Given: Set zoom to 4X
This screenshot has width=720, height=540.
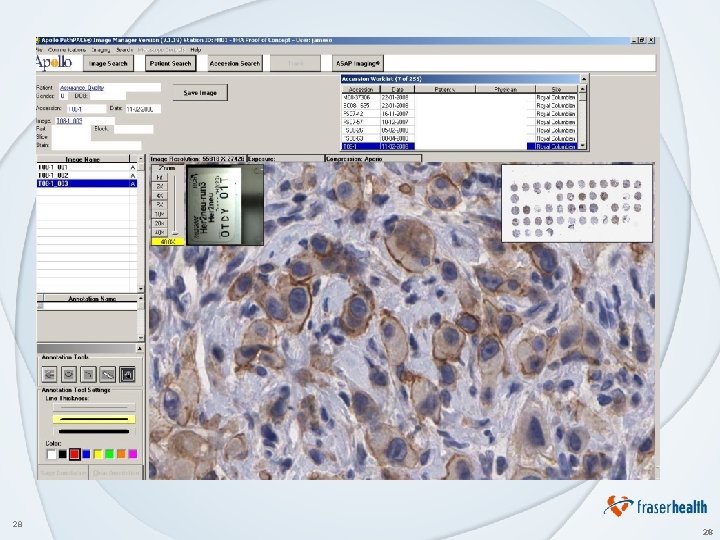Looking at the screenshot, I should [160, 196].
